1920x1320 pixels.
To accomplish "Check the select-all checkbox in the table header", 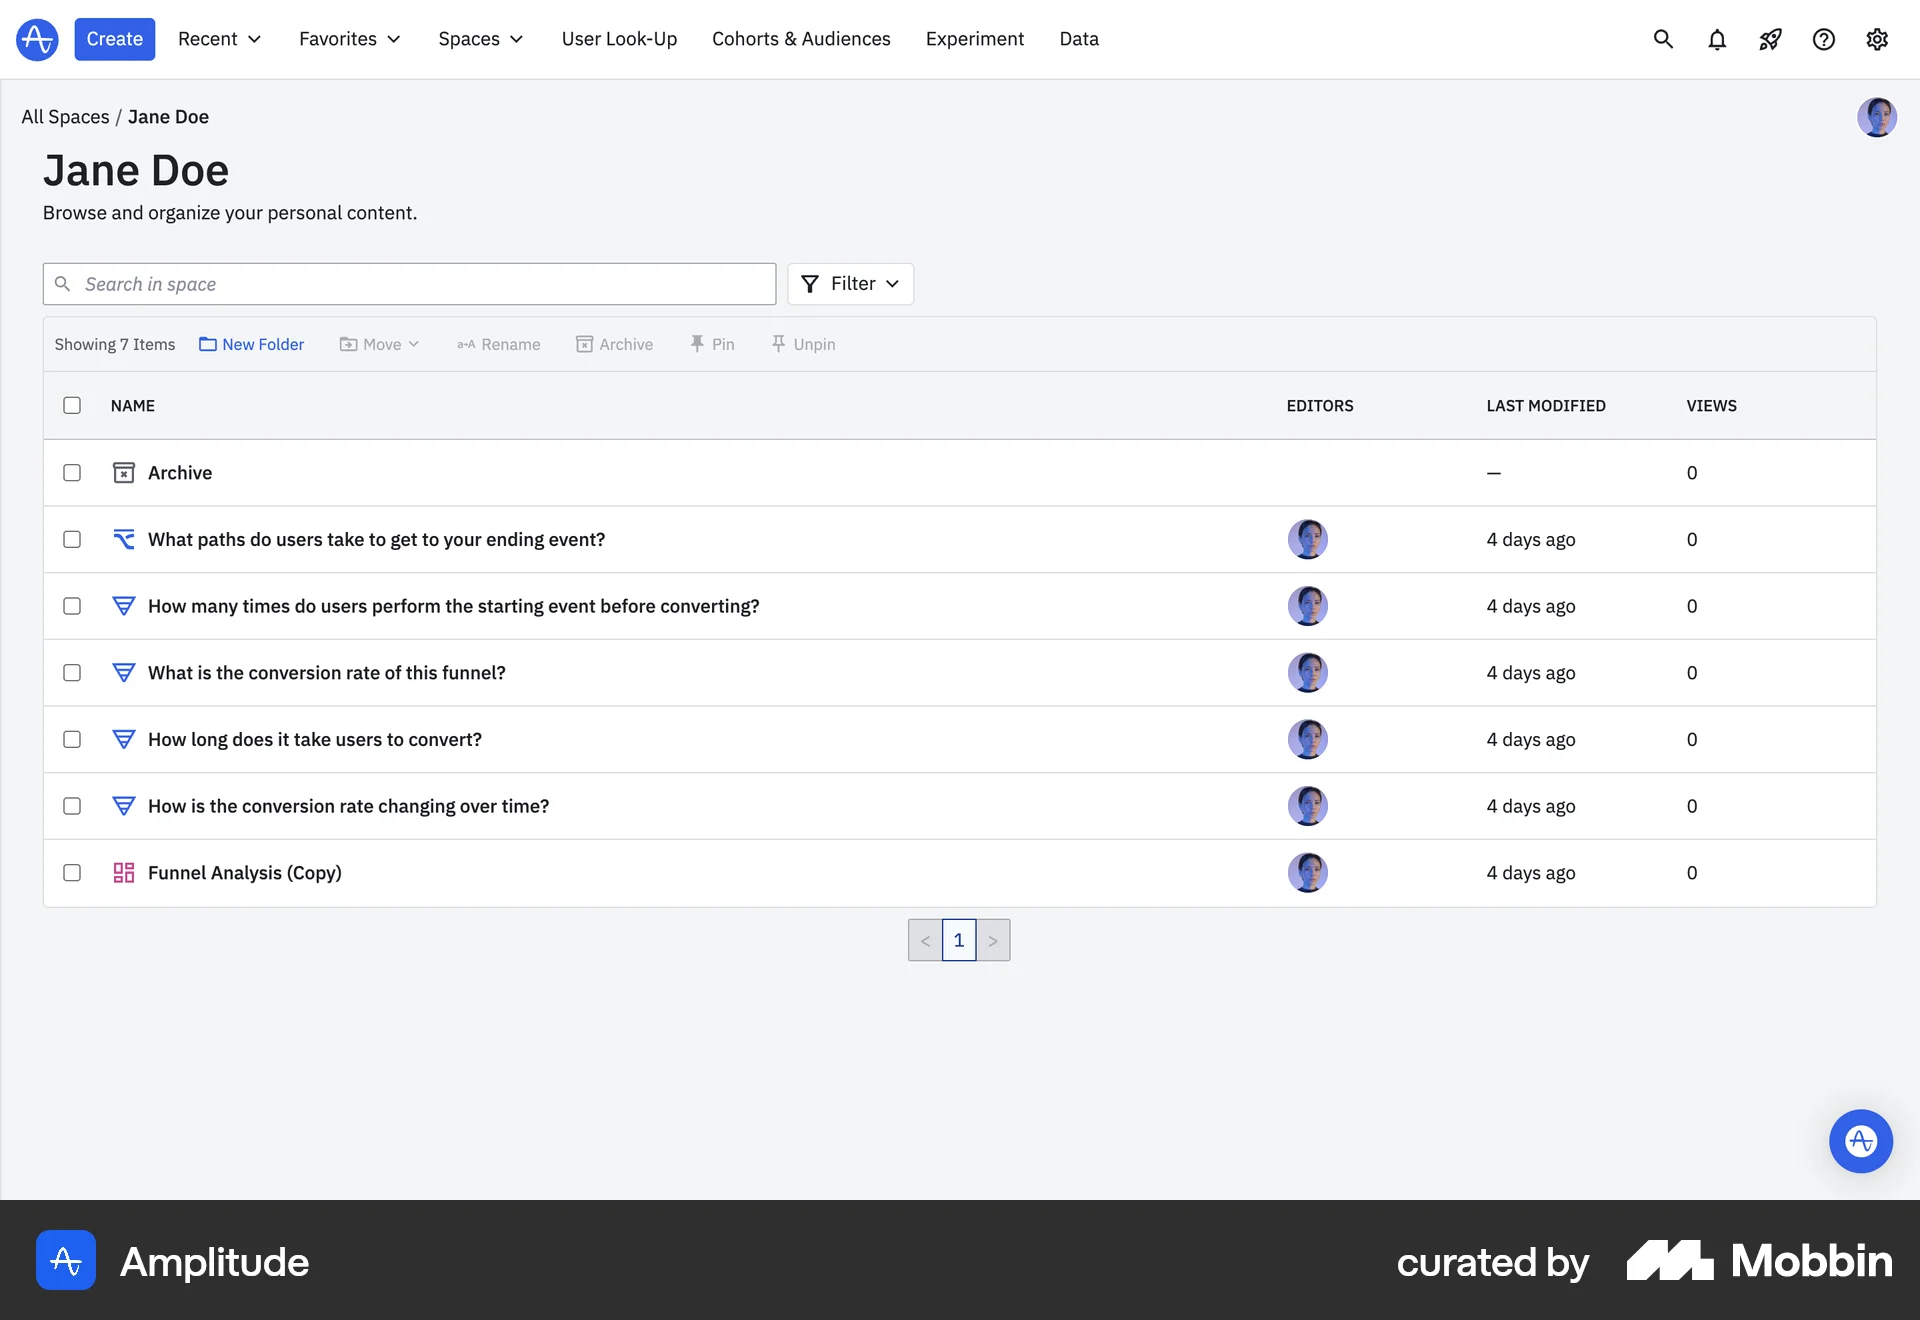I will [x=72, y=405].
